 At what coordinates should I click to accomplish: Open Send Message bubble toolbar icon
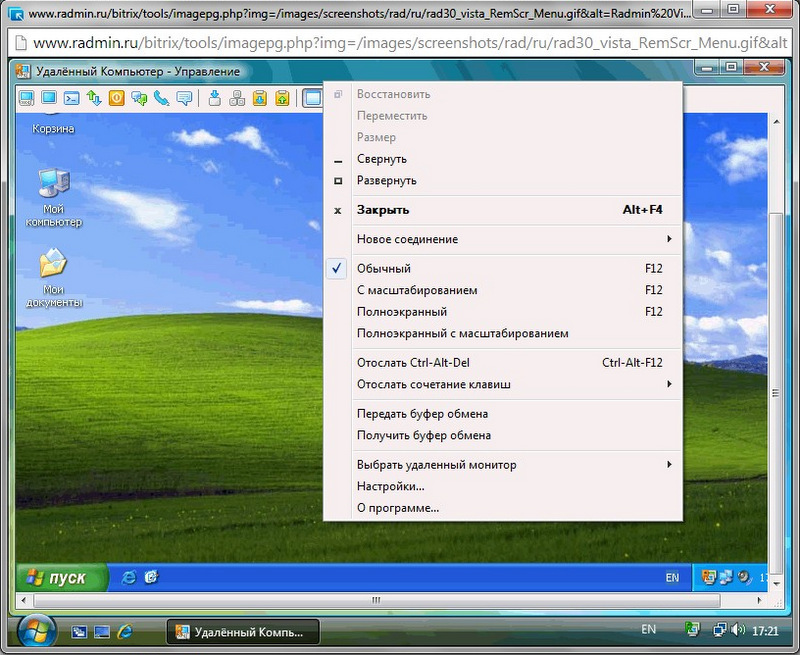184,97
